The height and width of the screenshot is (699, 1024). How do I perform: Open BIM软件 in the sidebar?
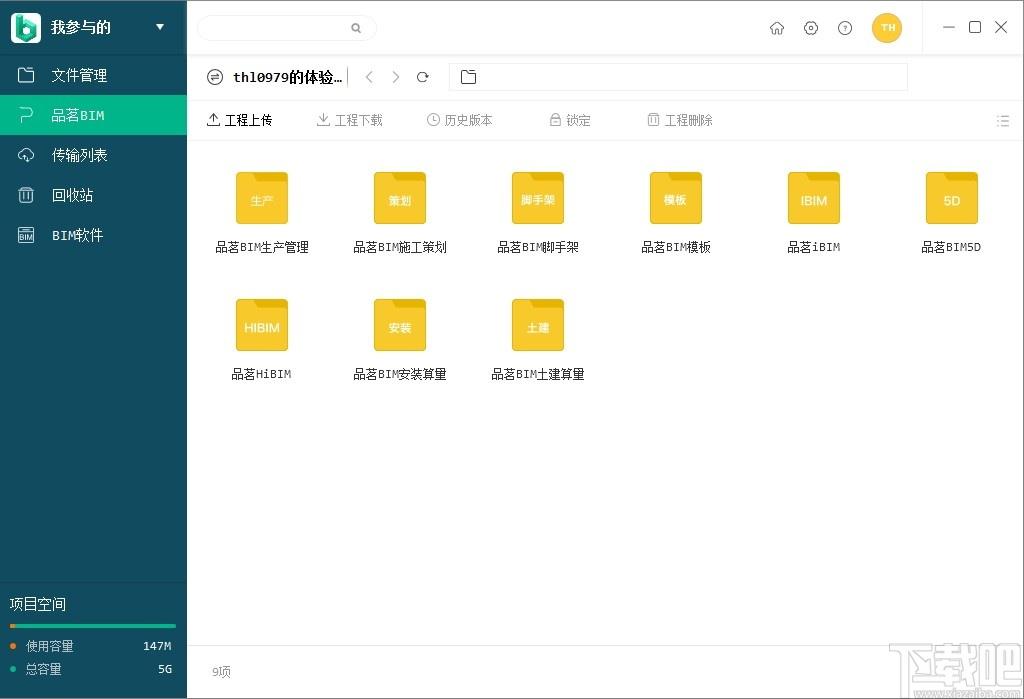click(93, 235)
